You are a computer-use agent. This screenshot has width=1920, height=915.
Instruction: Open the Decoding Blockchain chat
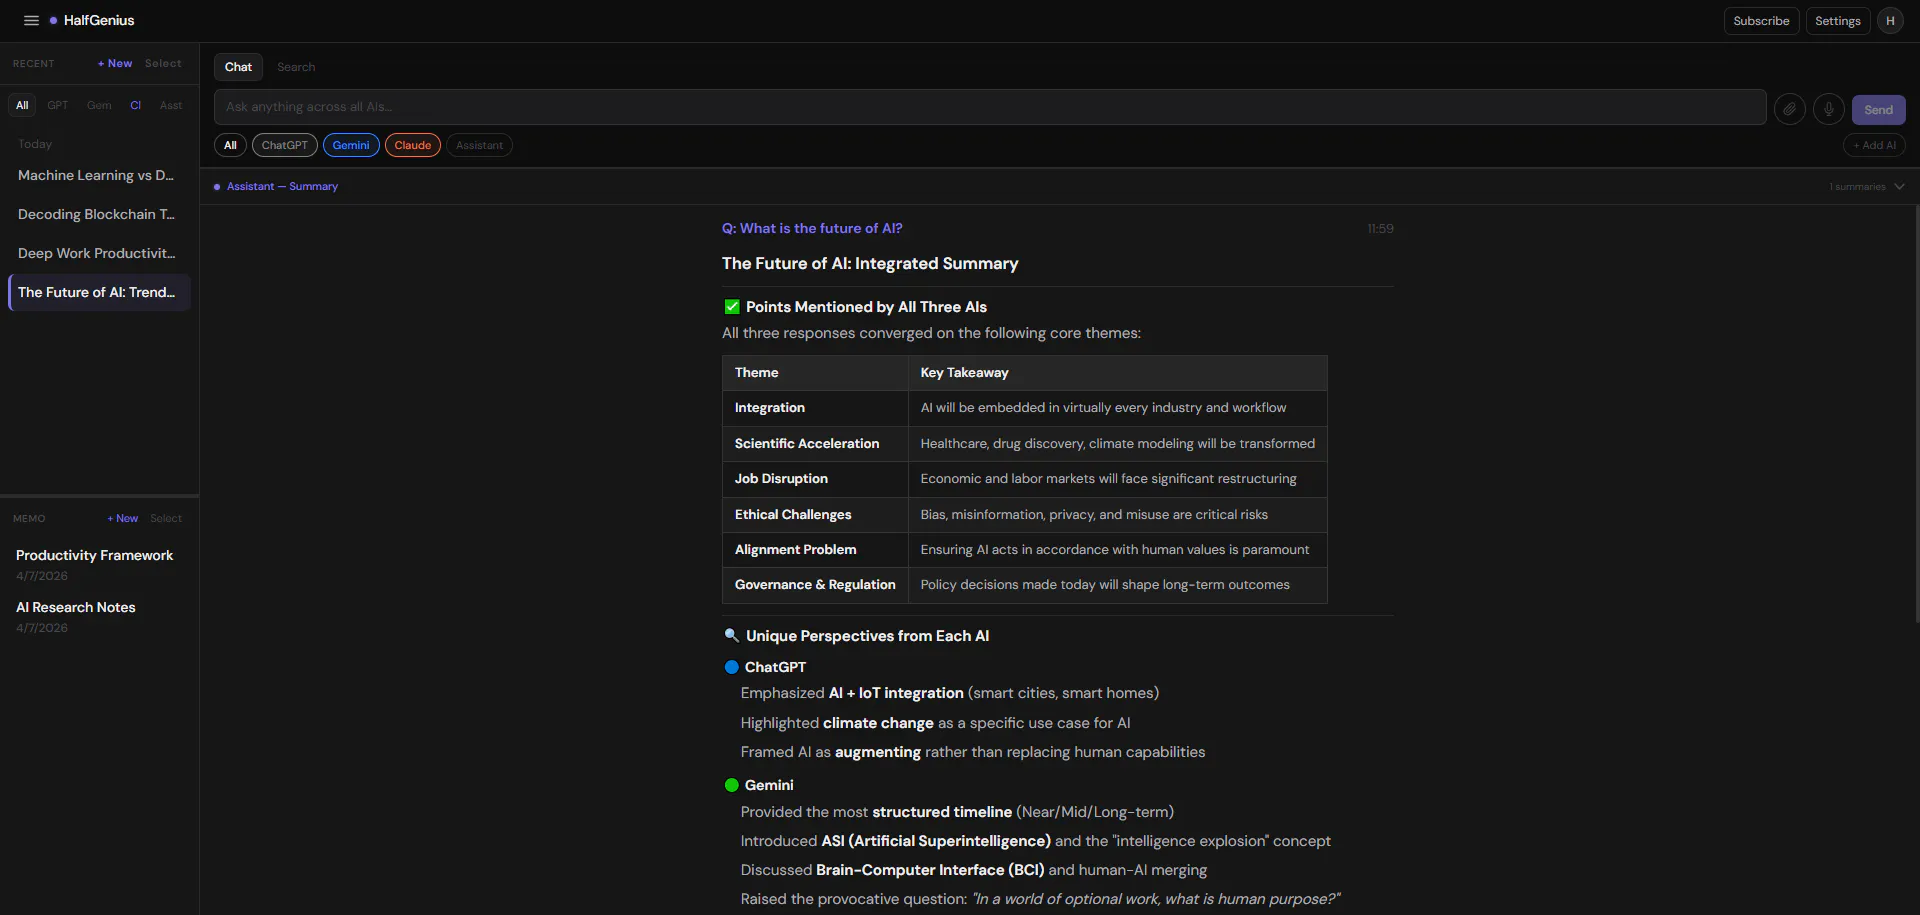pyautogui.click(x=99, y=214)
